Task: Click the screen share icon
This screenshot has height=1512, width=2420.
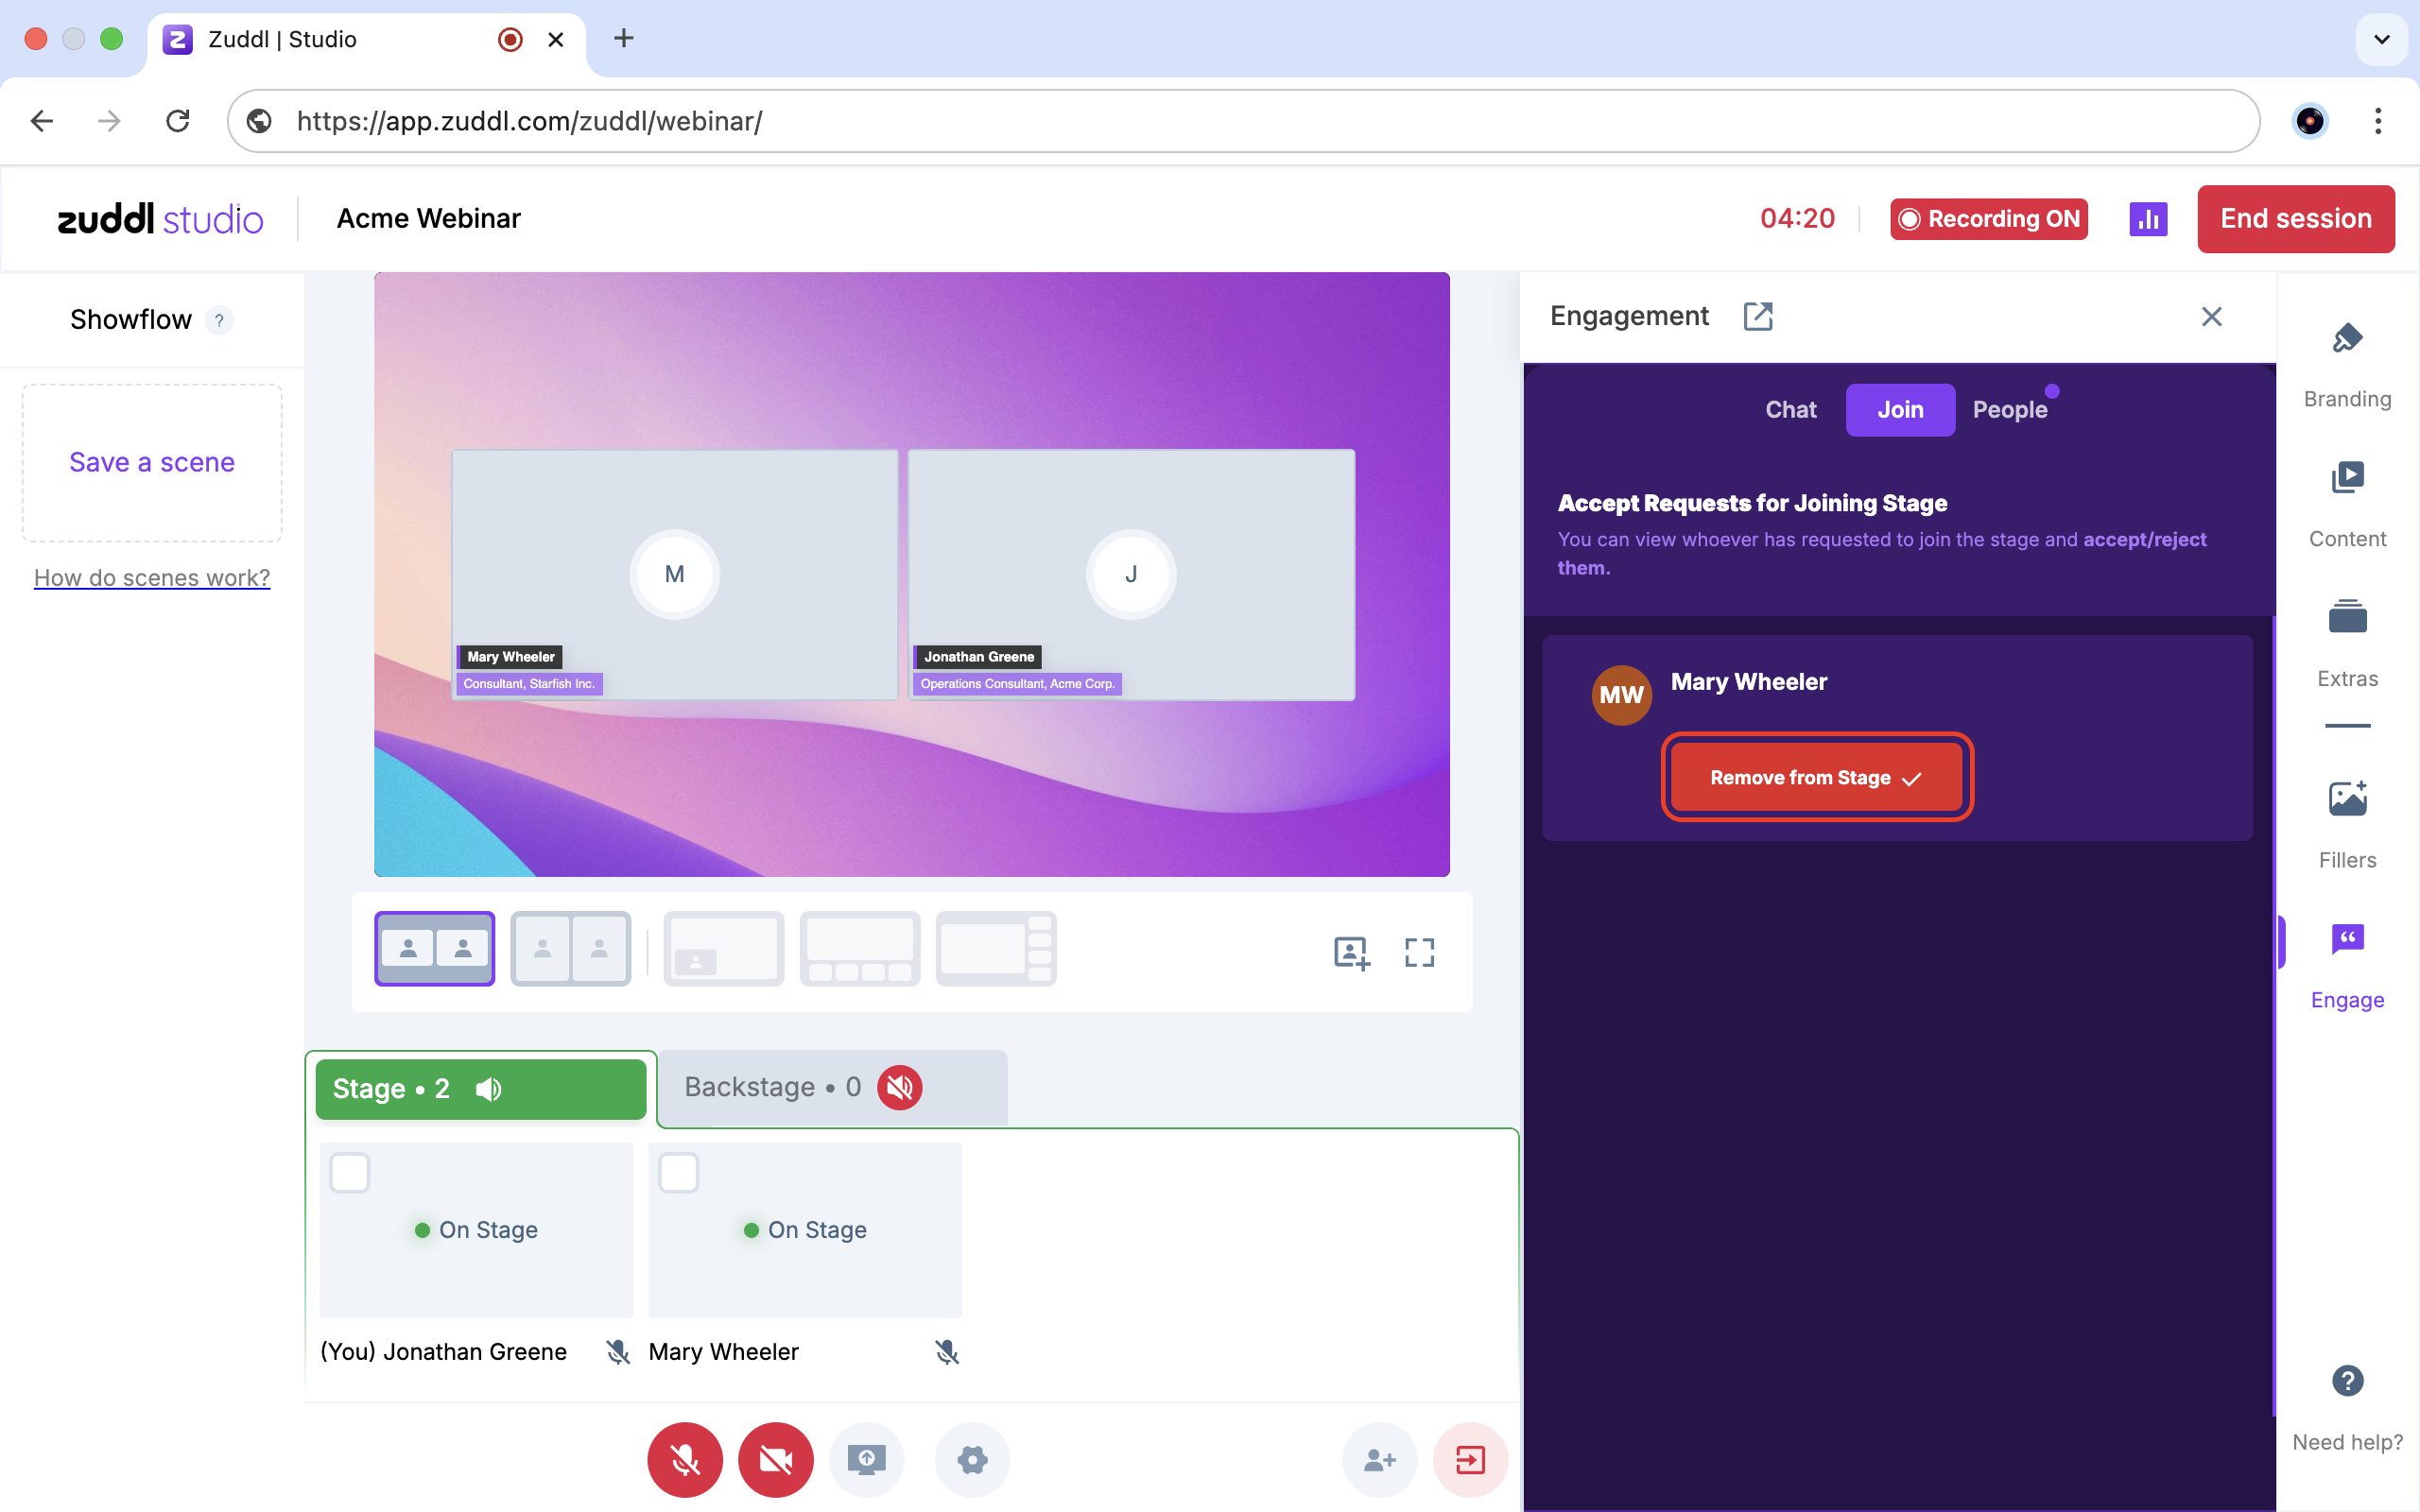Action: (866, 1459)
